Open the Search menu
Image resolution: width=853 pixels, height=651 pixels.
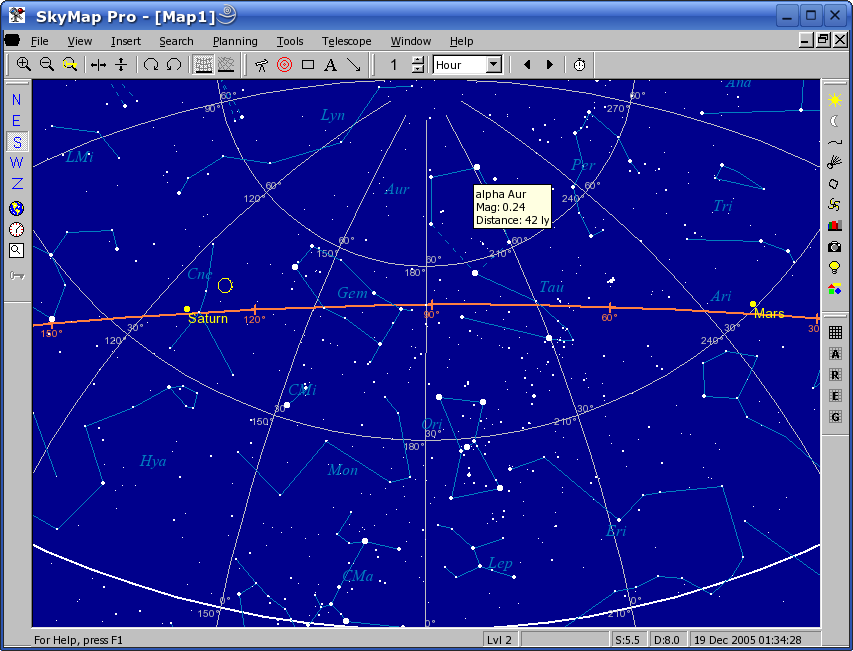(176, 41)
